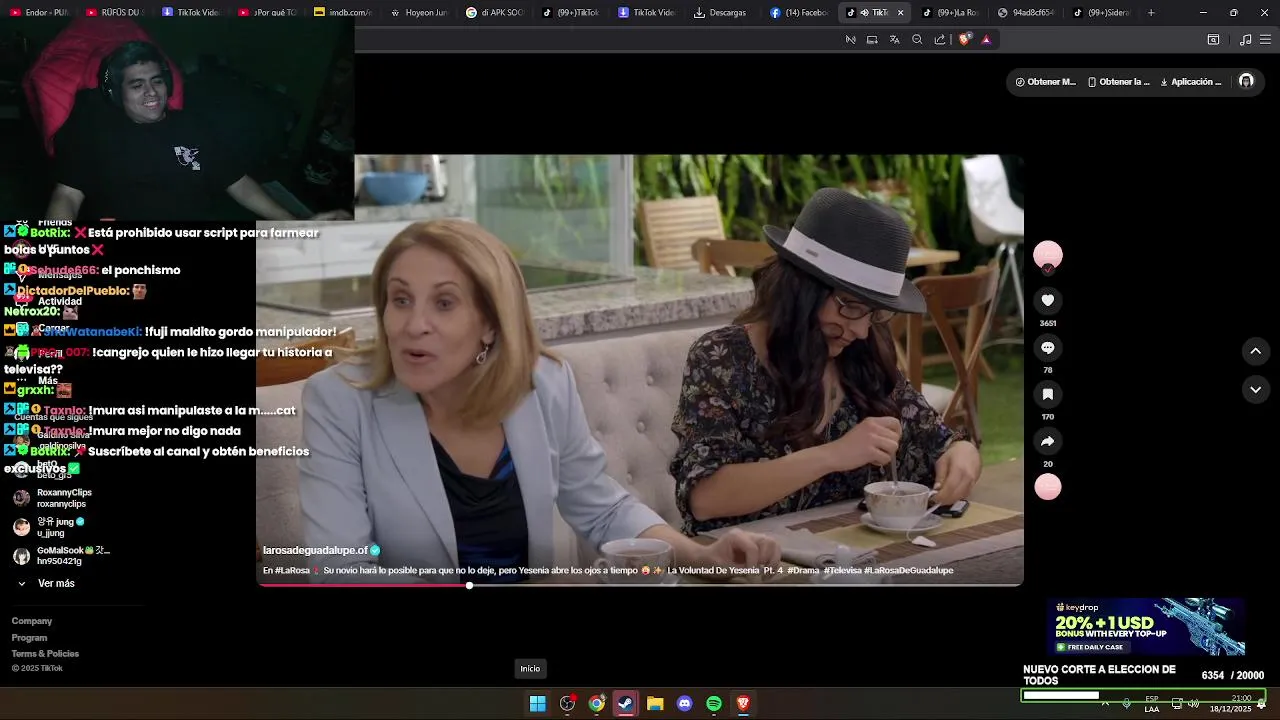Switch to the Hoyeon Jung tab
Screen dimensions: 1280x720
click(419, 13)
